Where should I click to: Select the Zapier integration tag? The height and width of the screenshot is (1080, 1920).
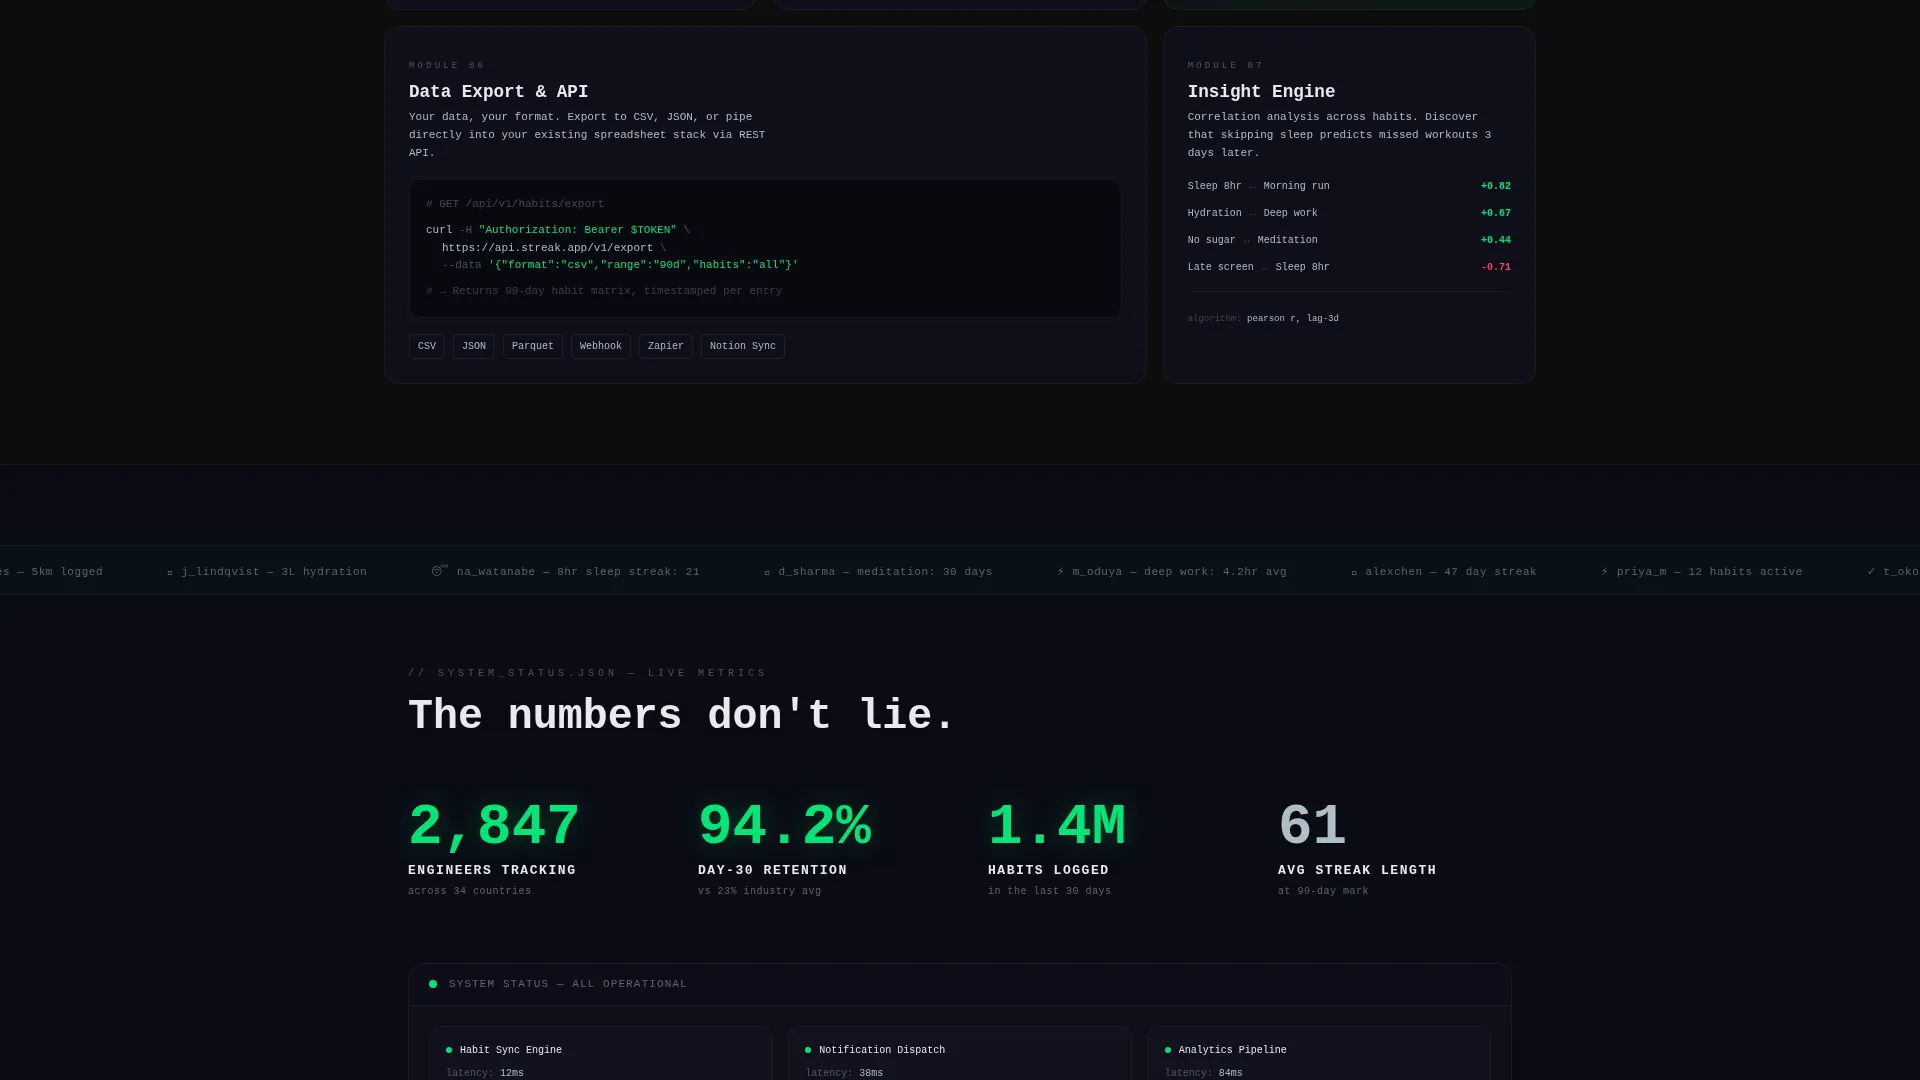coord(666,346)
